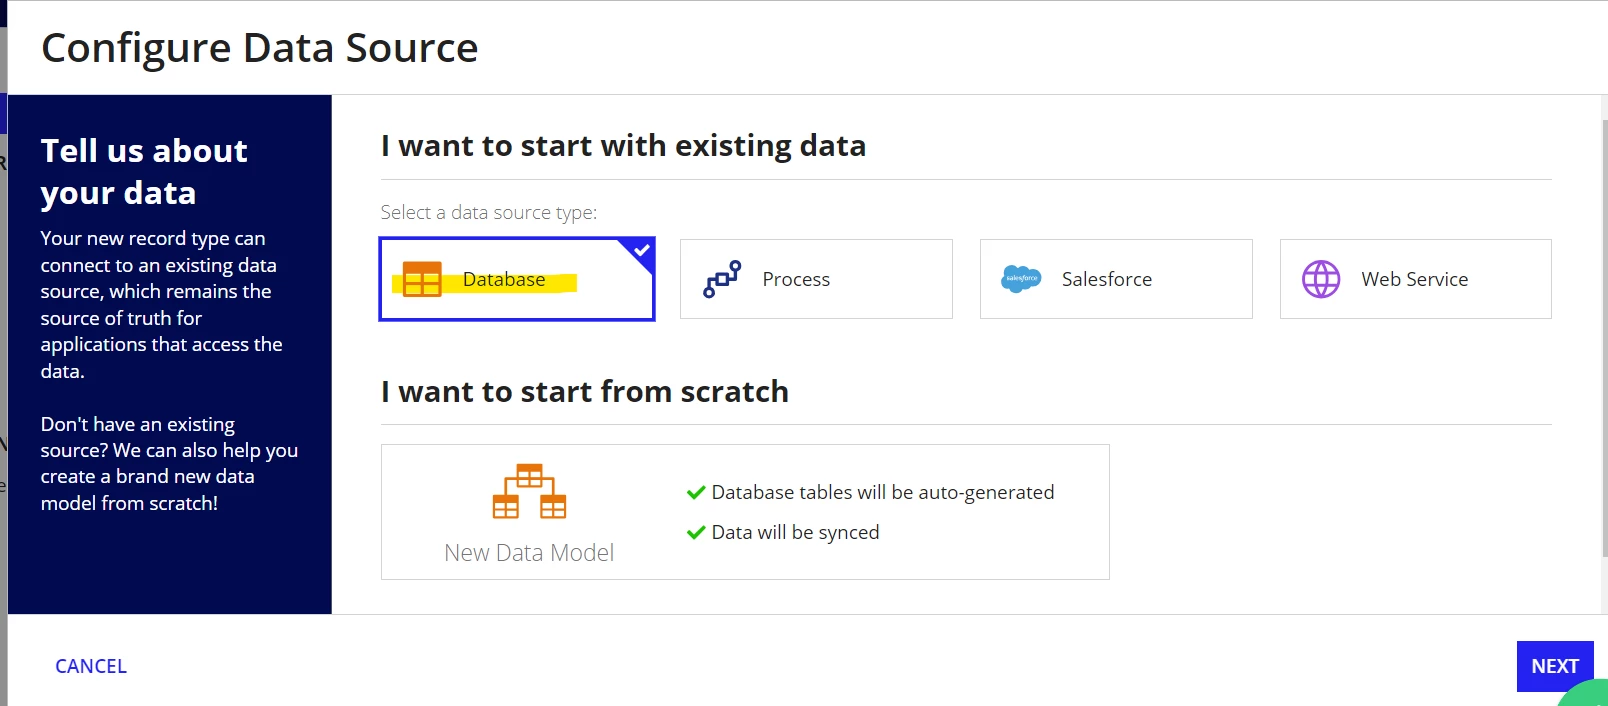Select the Salesforce data source card

(1116, 279)
